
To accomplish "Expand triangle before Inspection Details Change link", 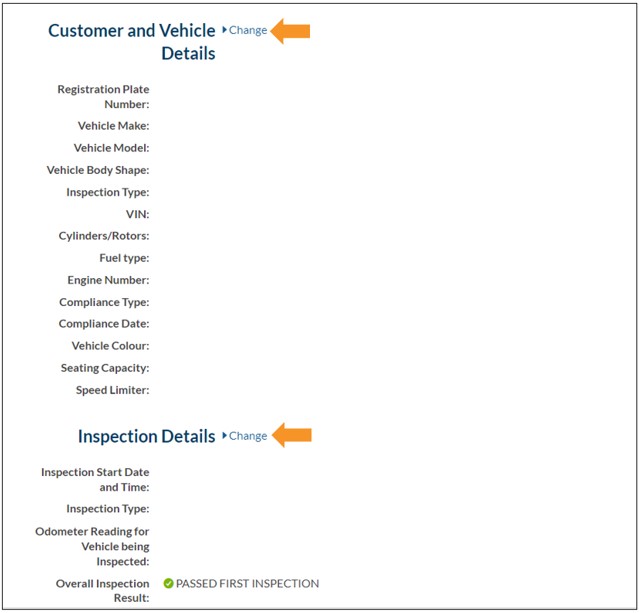I will click(x=224, y=436).
